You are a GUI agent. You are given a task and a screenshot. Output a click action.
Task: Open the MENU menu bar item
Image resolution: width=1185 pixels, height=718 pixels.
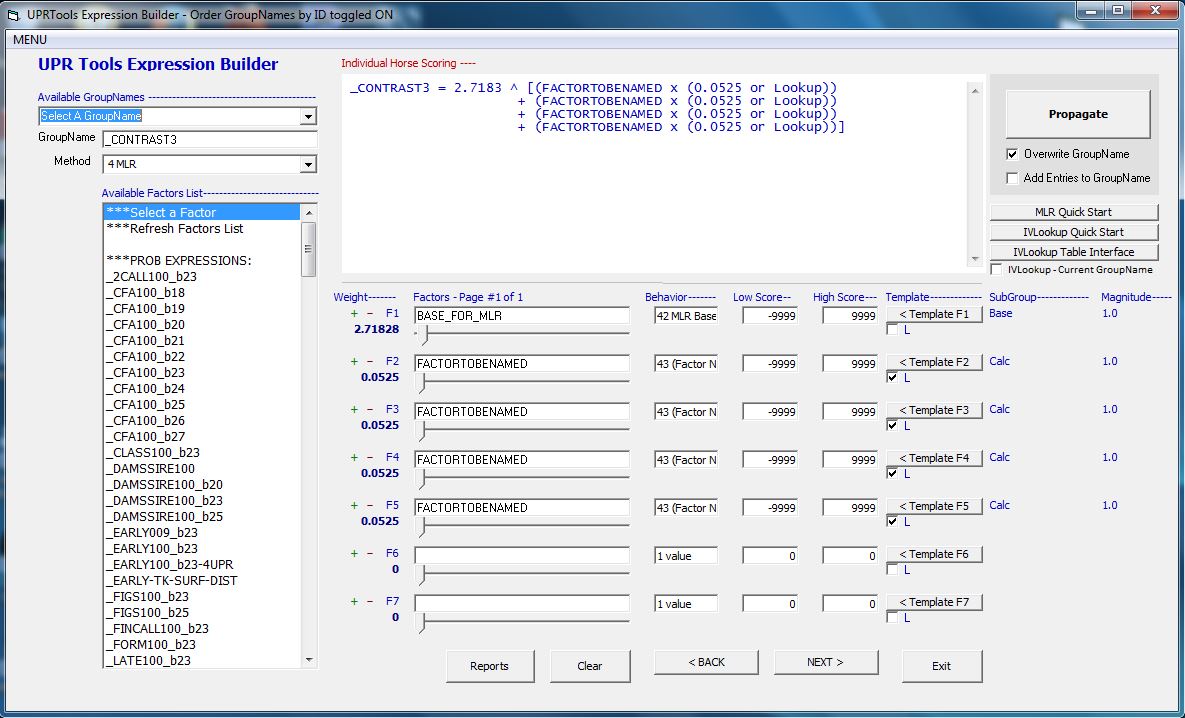(x=30, y=40)
